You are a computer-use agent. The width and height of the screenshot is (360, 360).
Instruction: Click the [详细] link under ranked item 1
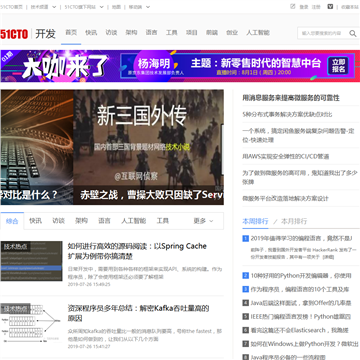[x=328, y=257]
